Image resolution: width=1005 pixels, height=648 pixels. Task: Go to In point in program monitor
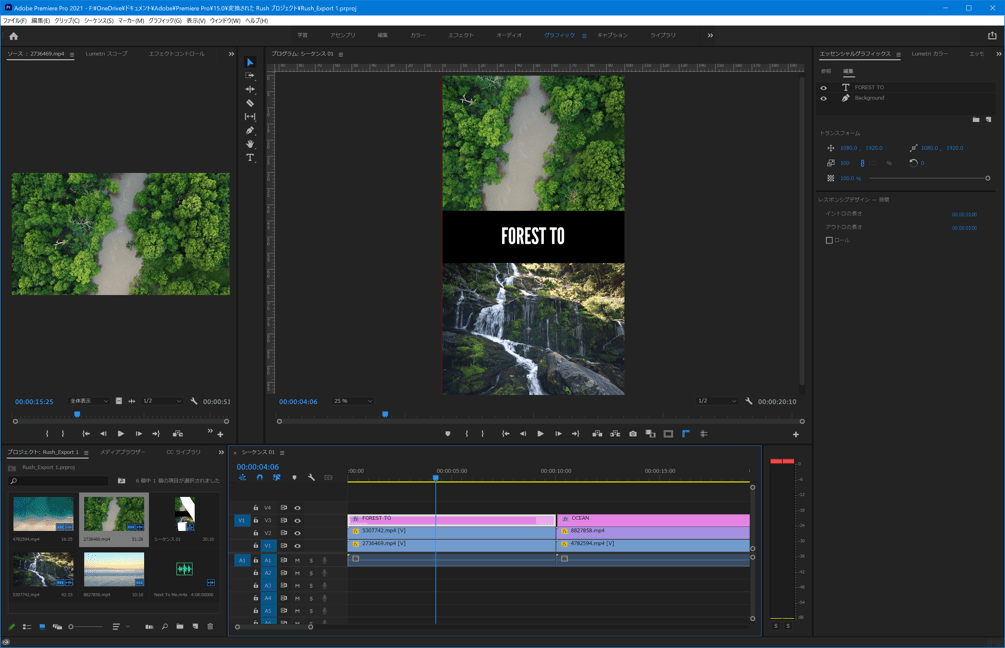pyautogui.click(x=506, y=434)
